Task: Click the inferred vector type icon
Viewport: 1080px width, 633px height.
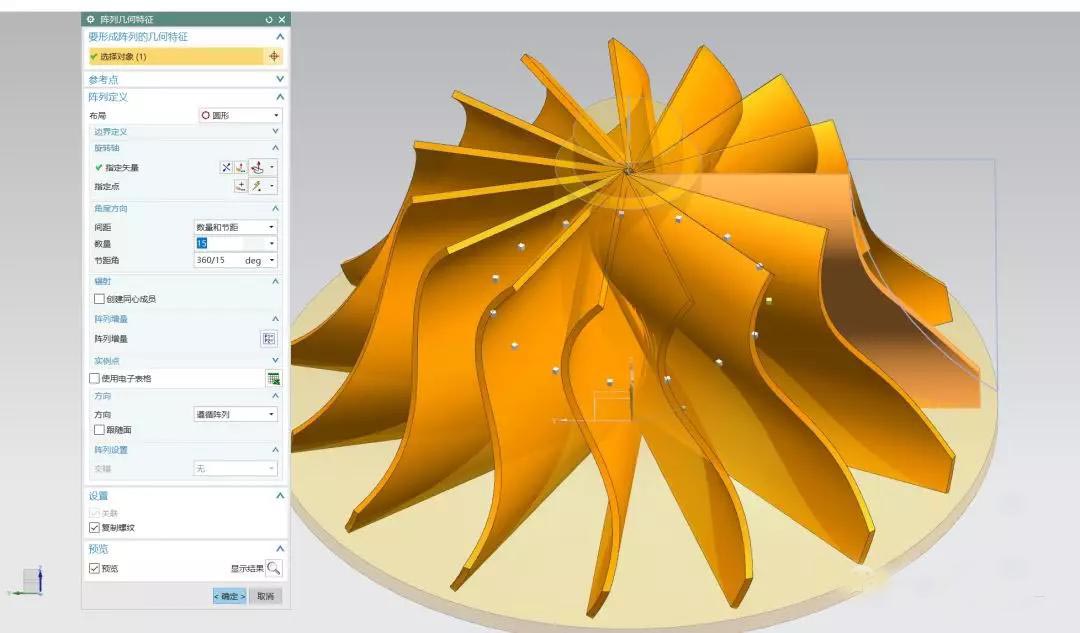Action: click(258, 167)
